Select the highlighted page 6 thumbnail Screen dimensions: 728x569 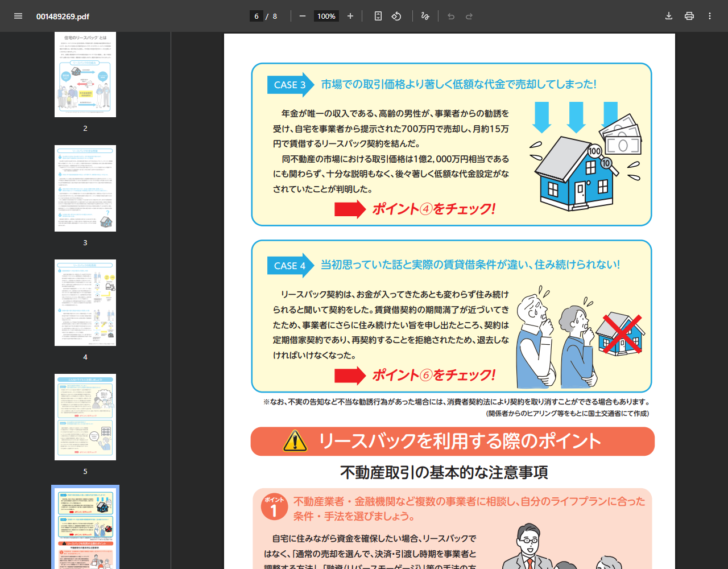pyautogui.click(x=85, y=527)
